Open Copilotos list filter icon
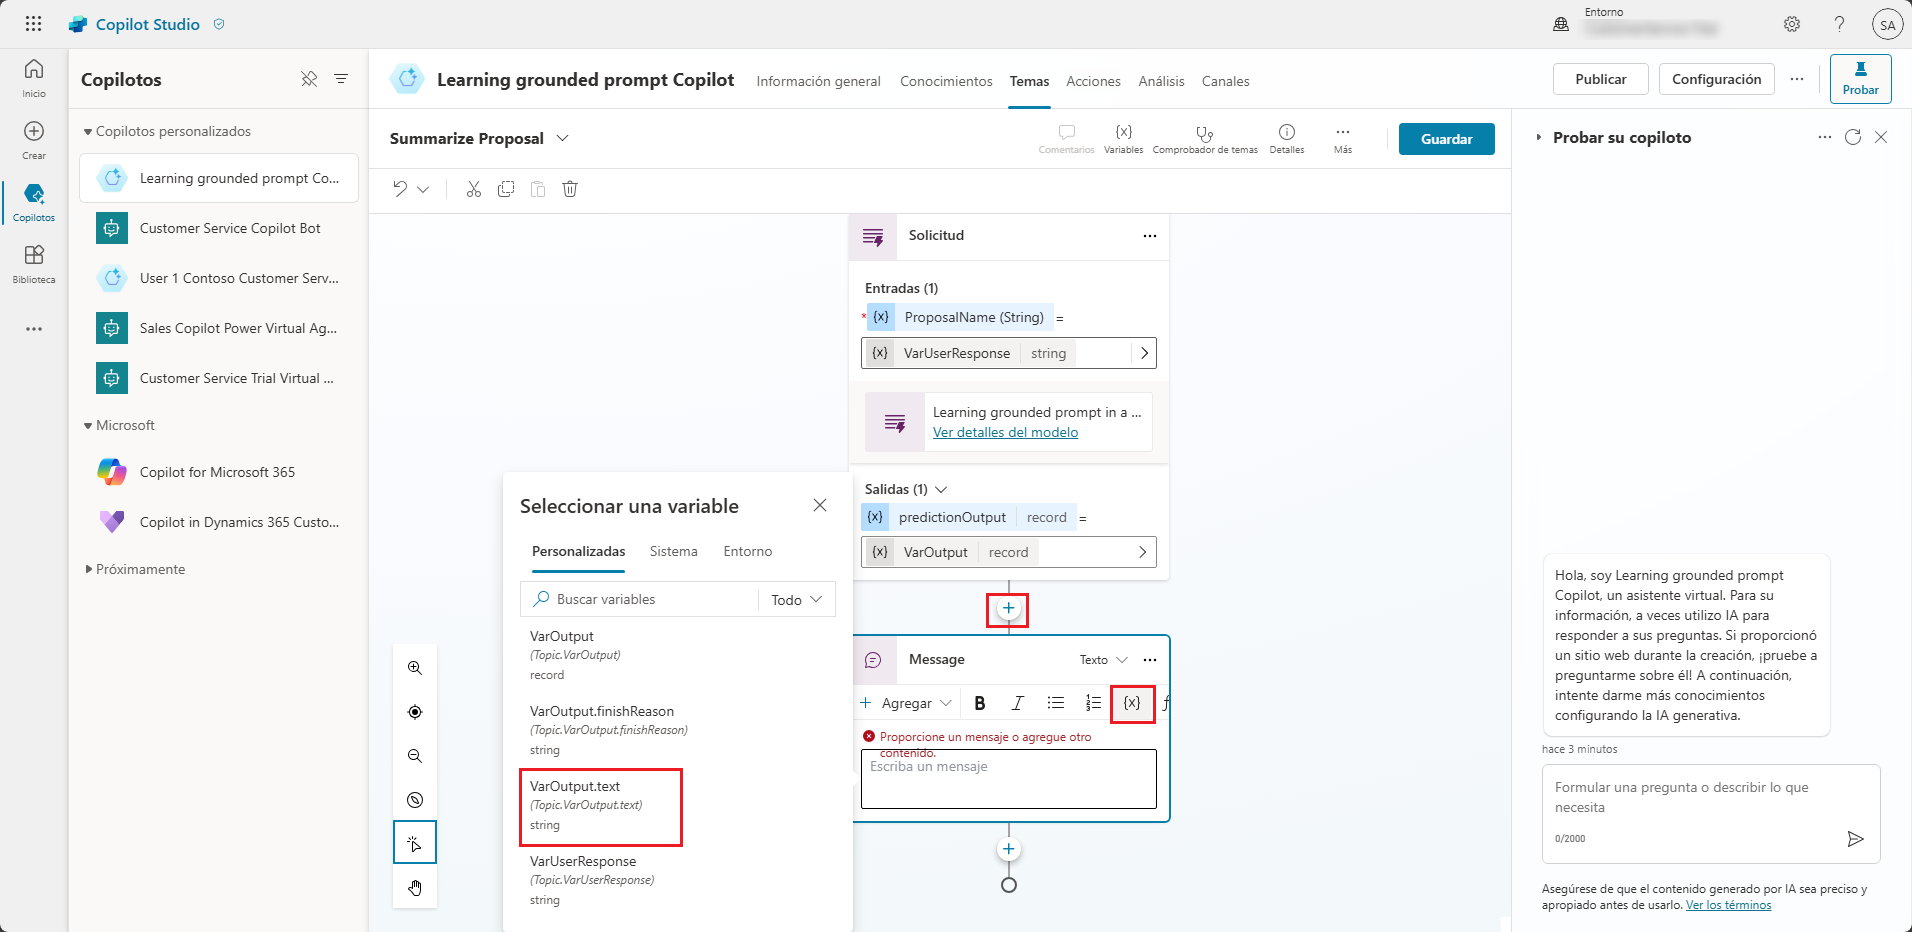The width and height of the screenshot is (1912, 932). coord(341,79)
